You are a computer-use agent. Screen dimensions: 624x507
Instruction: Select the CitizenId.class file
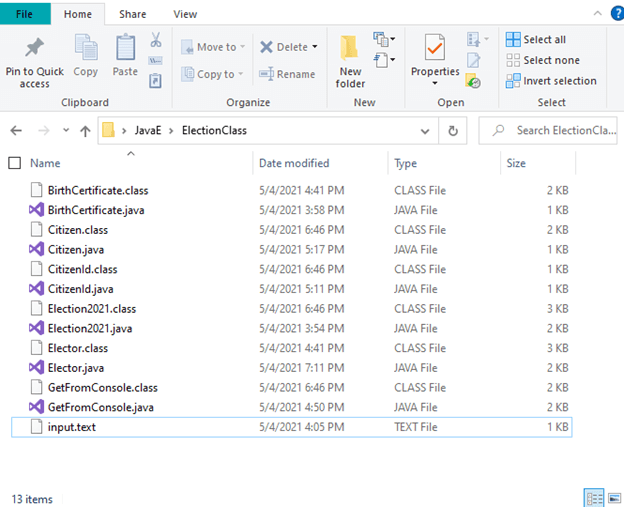292,269
